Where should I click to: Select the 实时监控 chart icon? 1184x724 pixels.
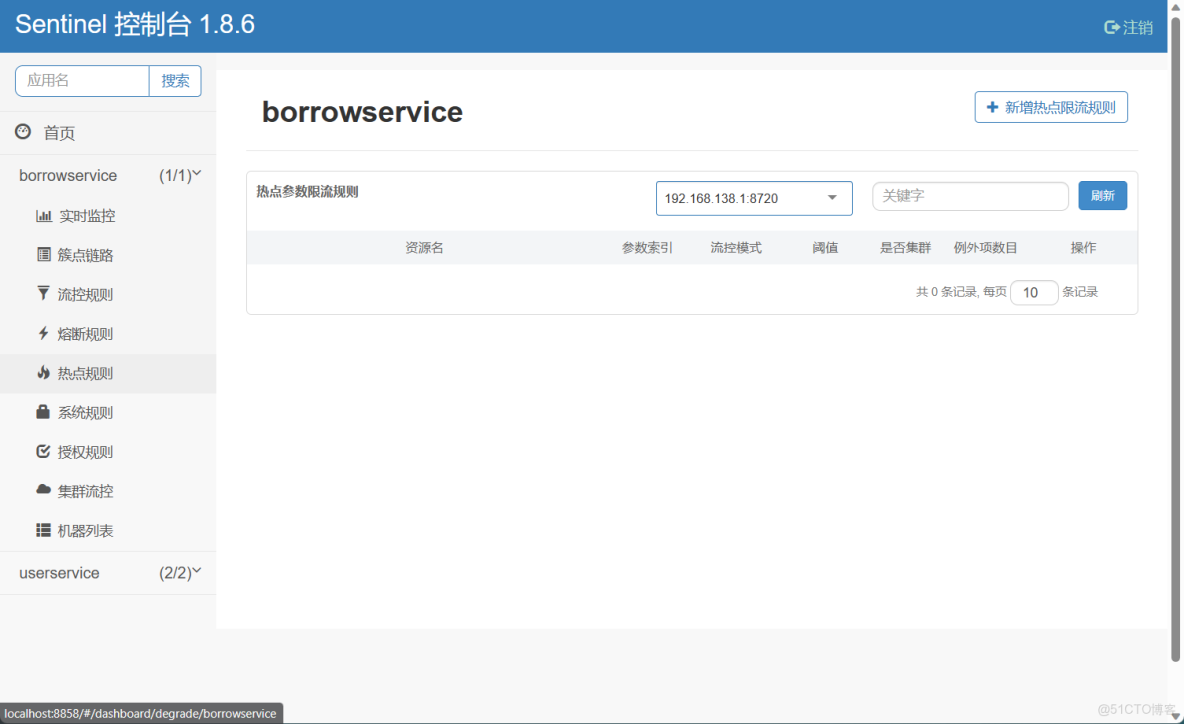pyautogui.click(x=44, y=215)
